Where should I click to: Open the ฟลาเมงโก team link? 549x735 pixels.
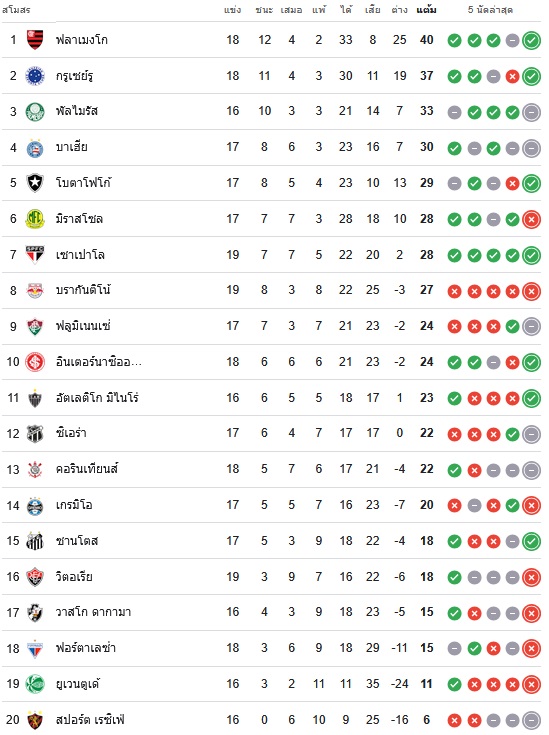pyautogui.click(x=82, y=40)
